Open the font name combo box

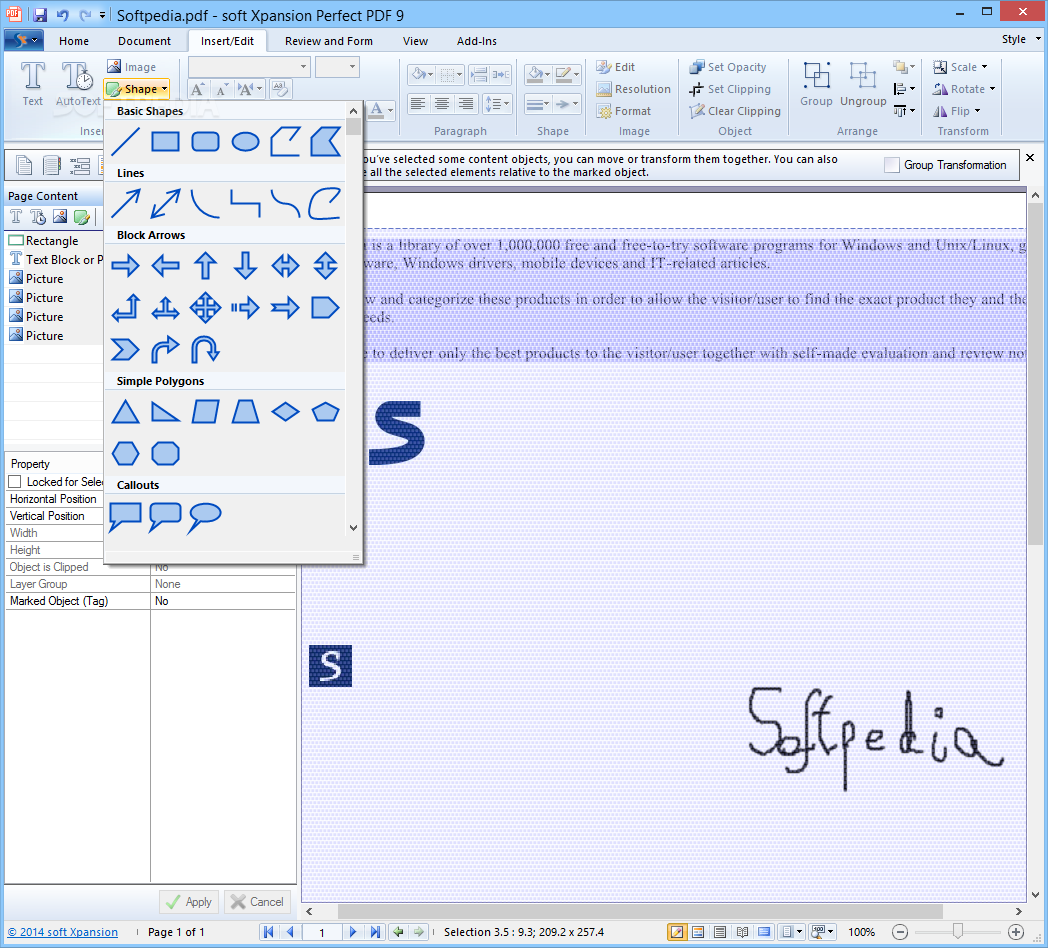[249, 67]
